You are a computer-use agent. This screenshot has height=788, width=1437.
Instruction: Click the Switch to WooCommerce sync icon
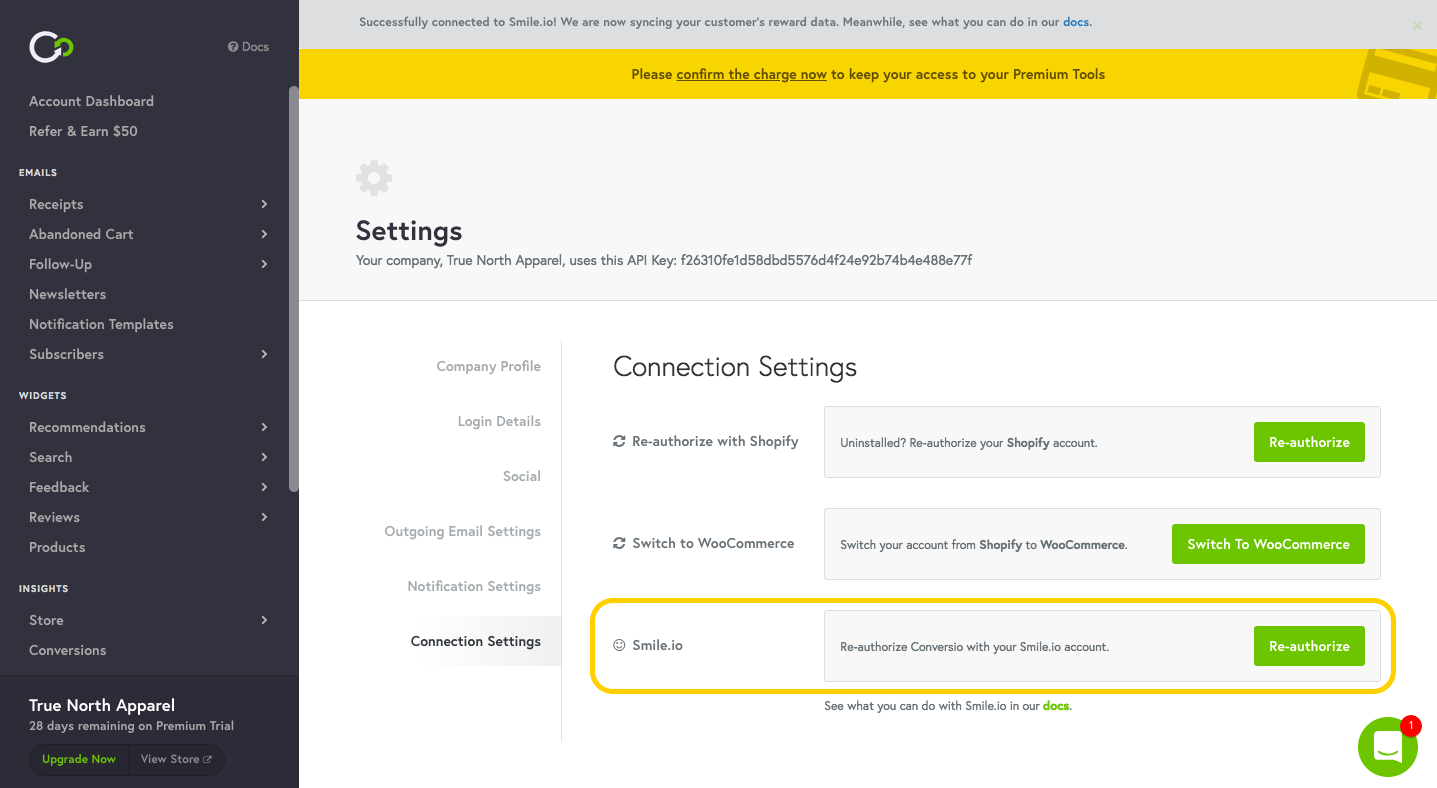[619, 543]
